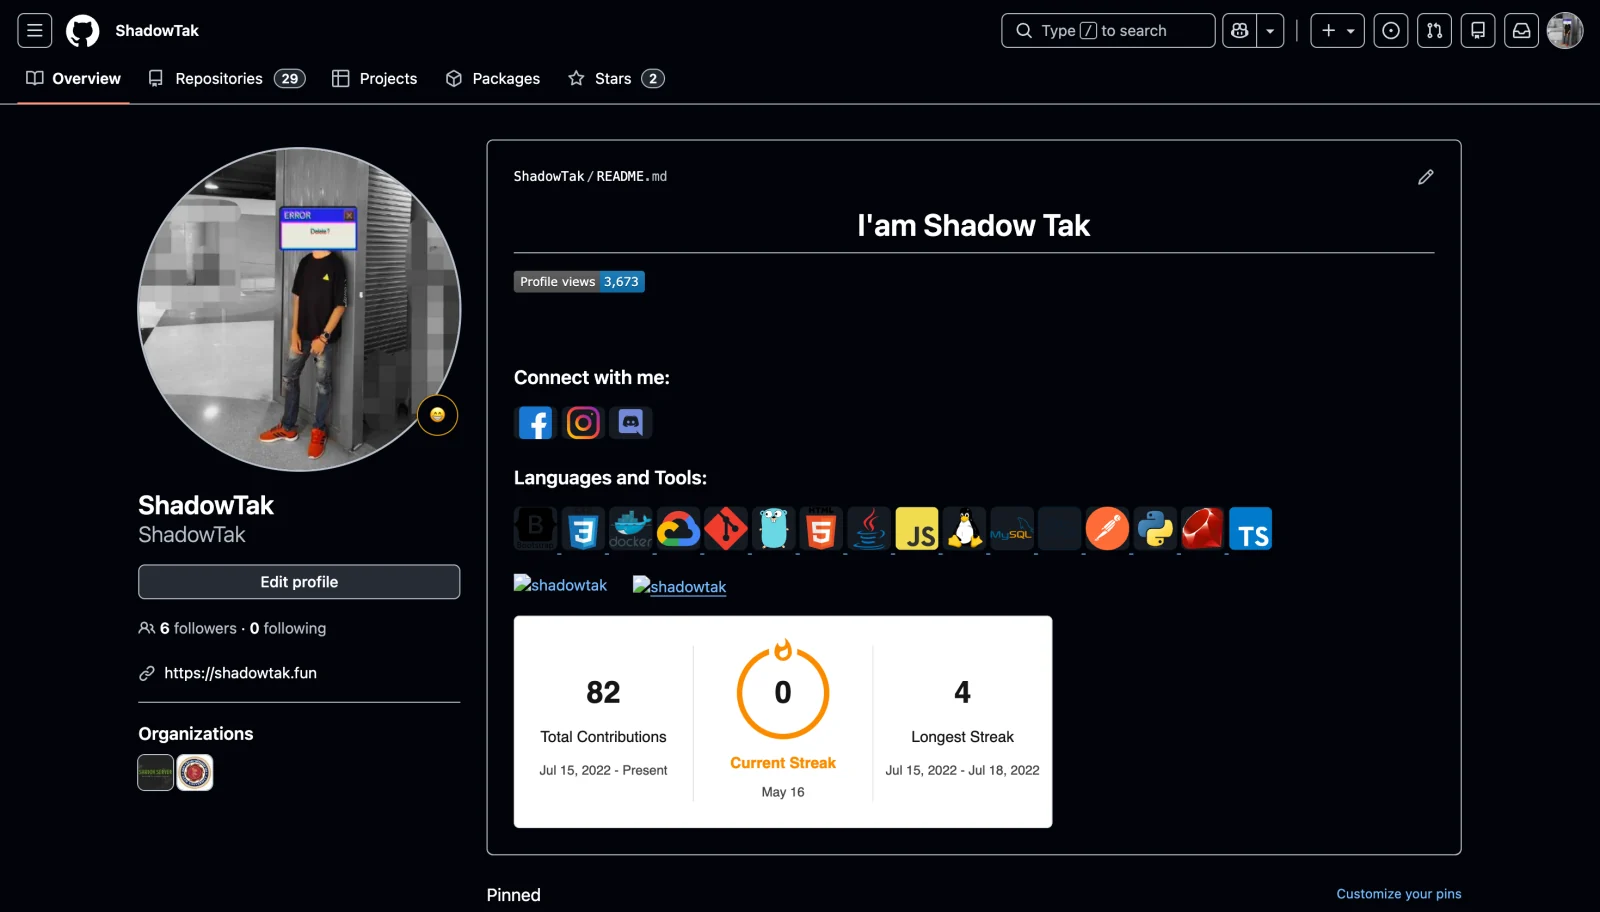Open the Discord social icon

631,423
